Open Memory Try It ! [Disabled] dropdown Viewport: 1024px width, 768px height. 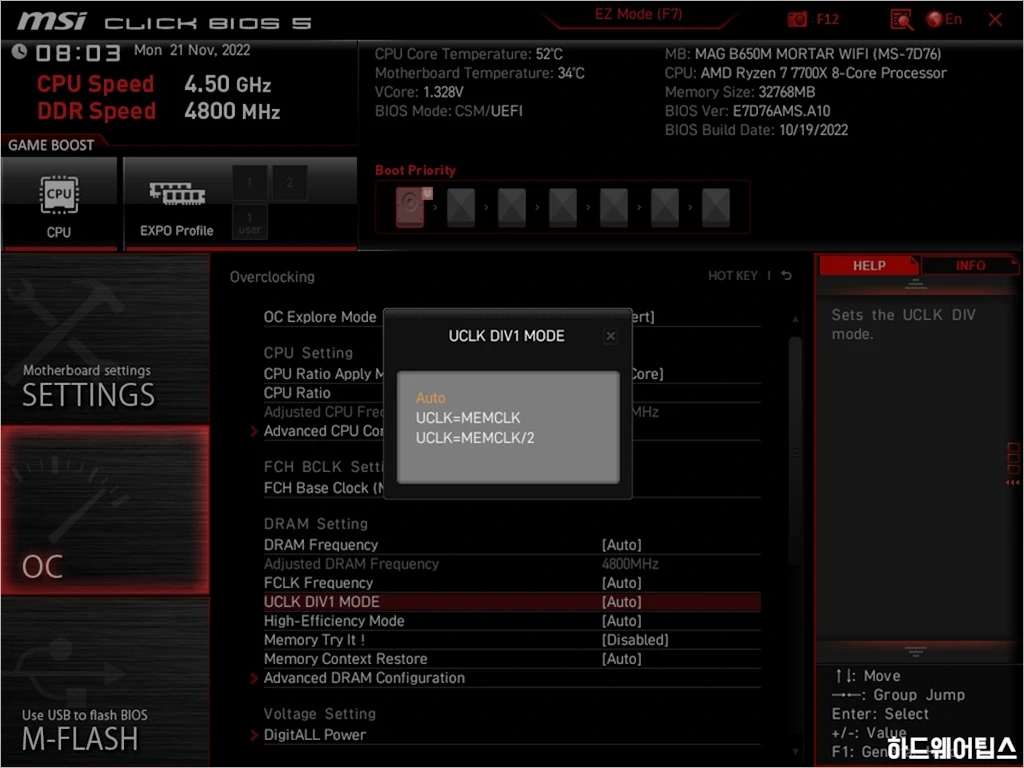click(635, 639)
